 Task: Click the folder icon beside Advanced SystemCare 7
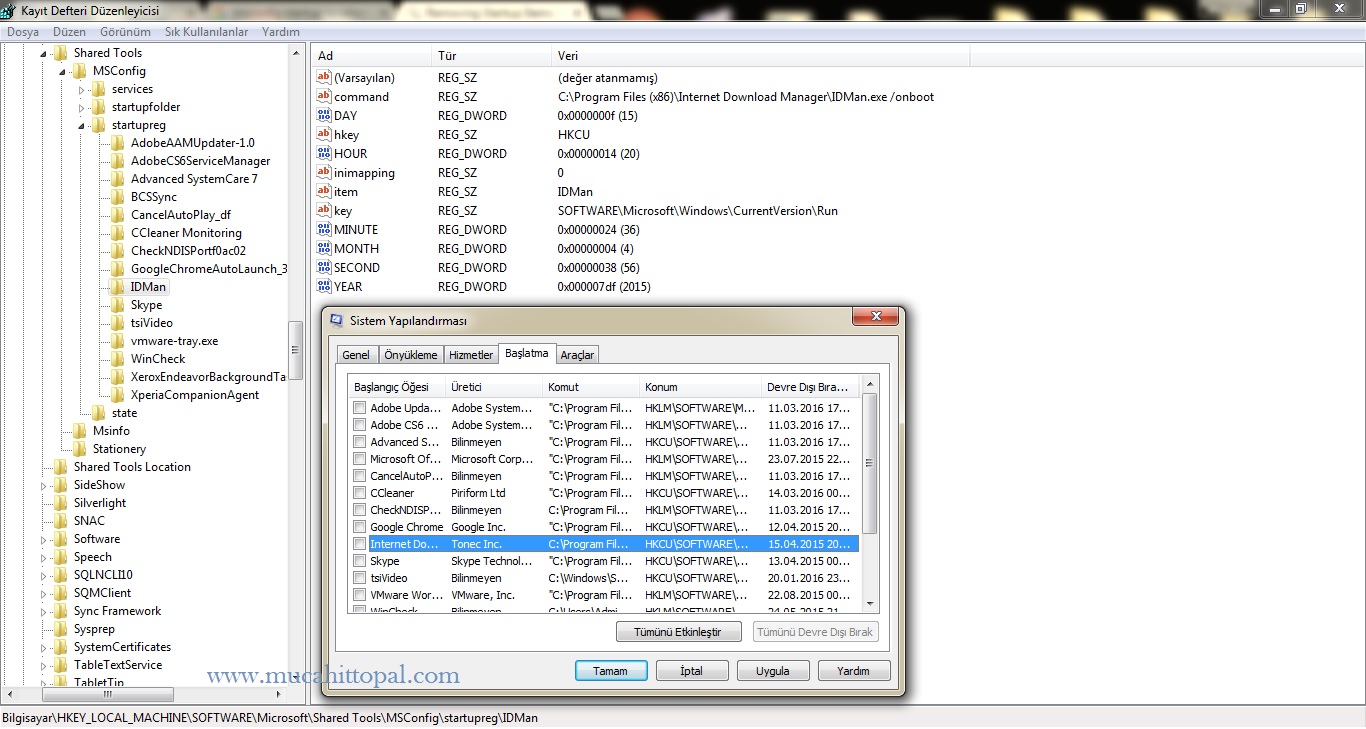pyautogui.click(x=118, y=179)
